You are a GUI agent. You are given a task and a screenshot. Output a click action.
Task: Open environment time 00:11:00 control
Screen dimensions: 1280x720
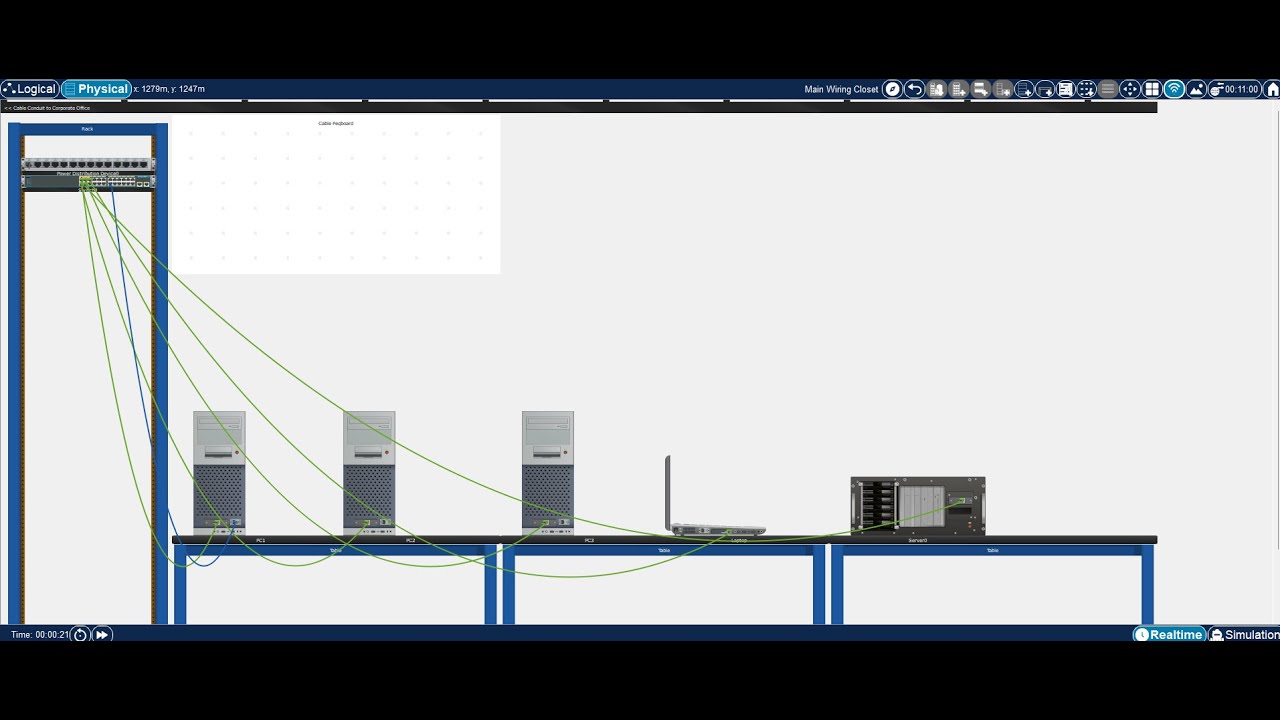1234,89
